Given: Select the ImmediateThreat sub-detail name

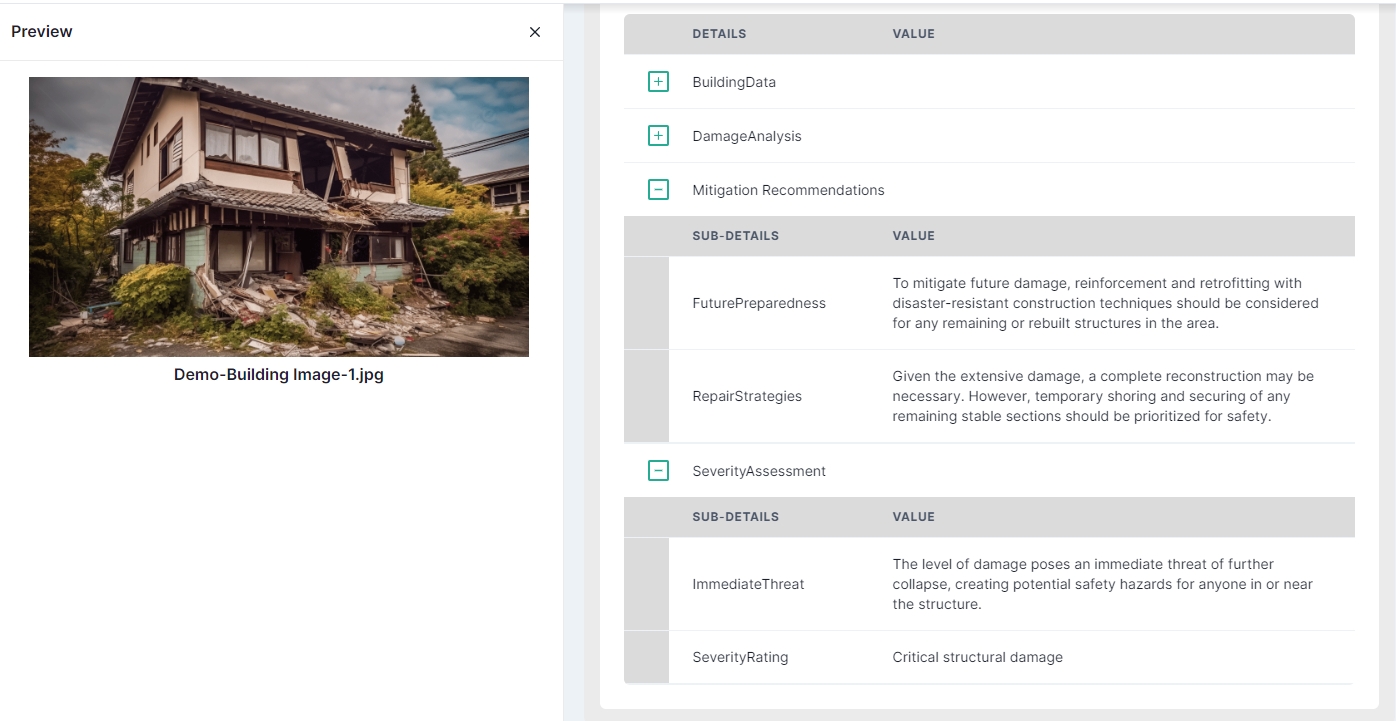Looking at the screenshot, I should point(748,584).
